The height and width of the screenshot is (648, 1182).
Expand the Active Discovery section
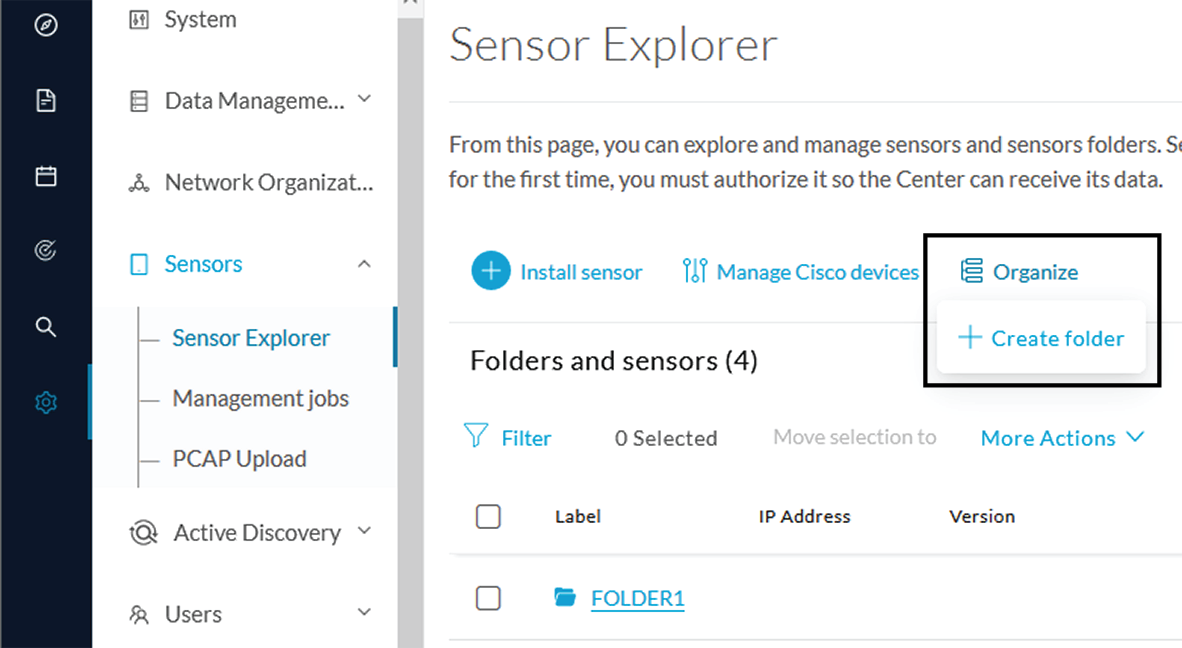click(364, 530)
